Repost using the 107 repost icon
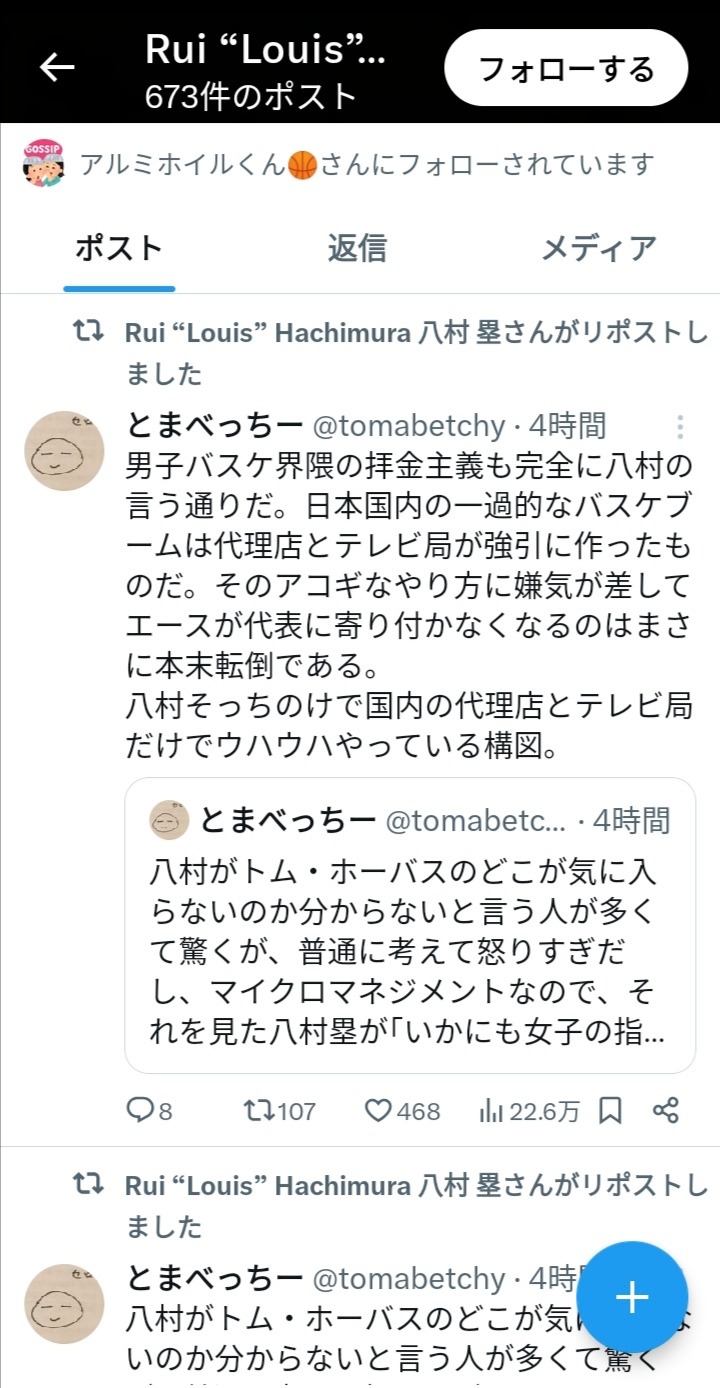The height and width of the screenshot is (1388, 720). (280, 1110)
